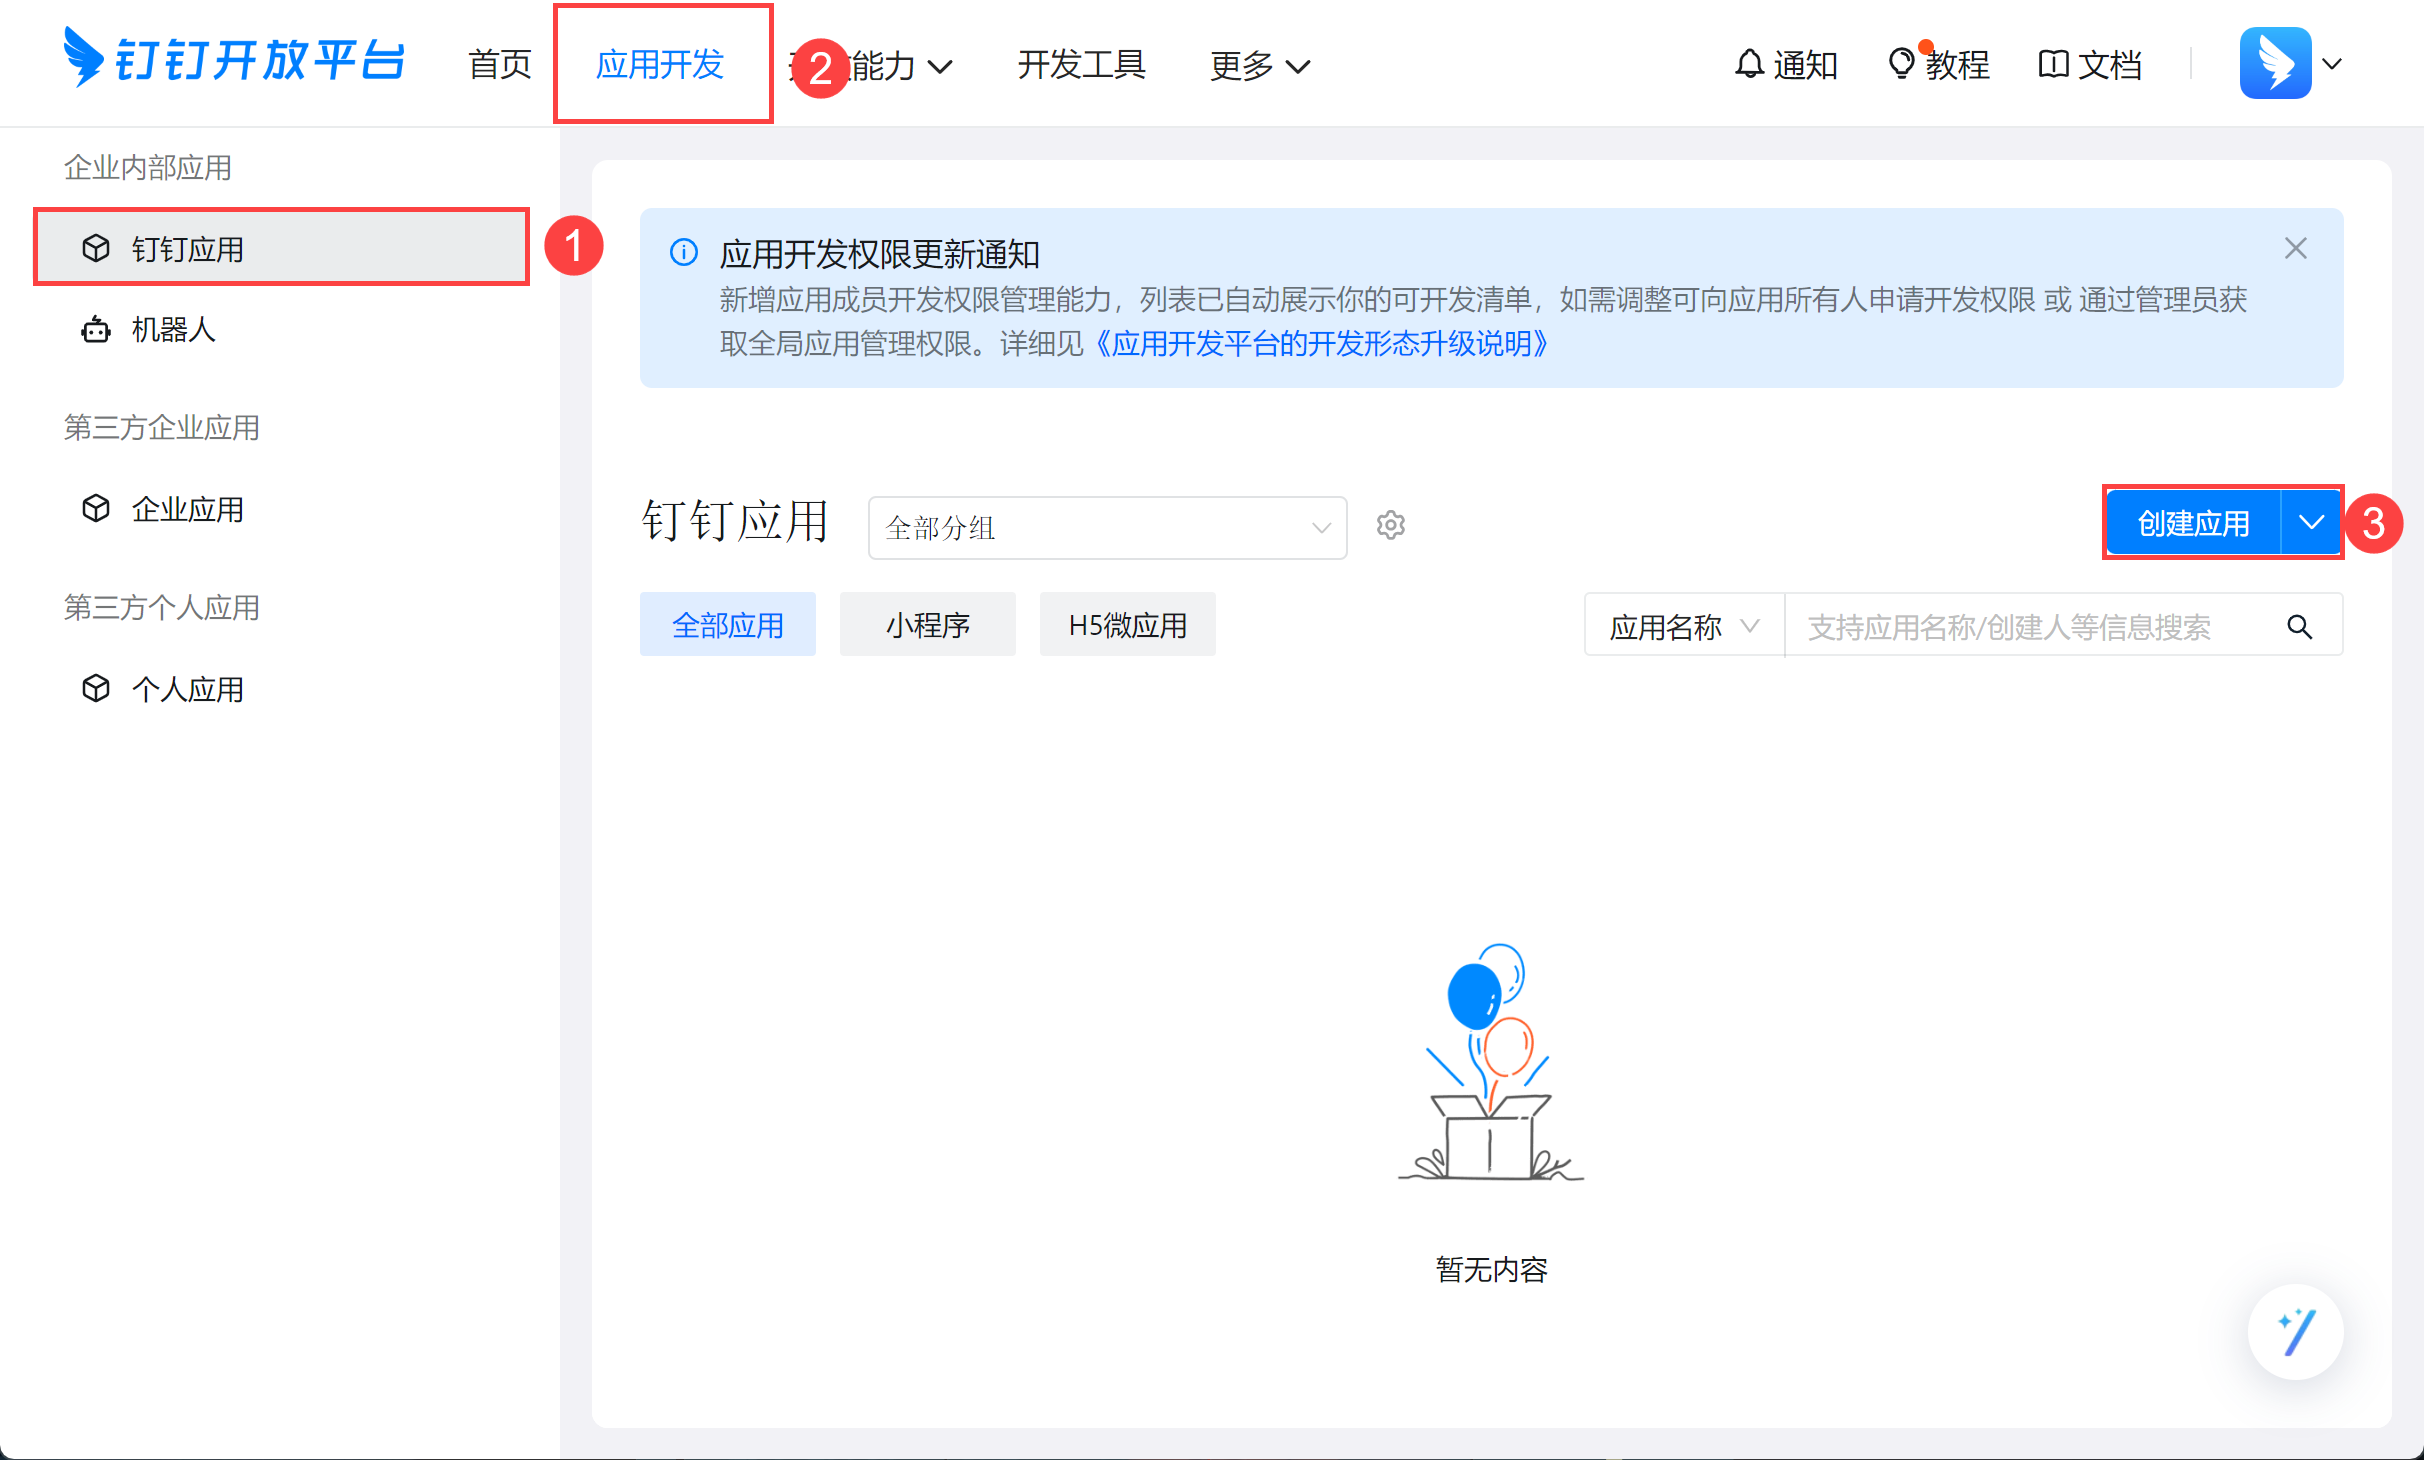The height and width of the screenshot is (1460, 2424).
Task: Open the 应用名称 search type dropdown
Action: tap(1683, 626)
